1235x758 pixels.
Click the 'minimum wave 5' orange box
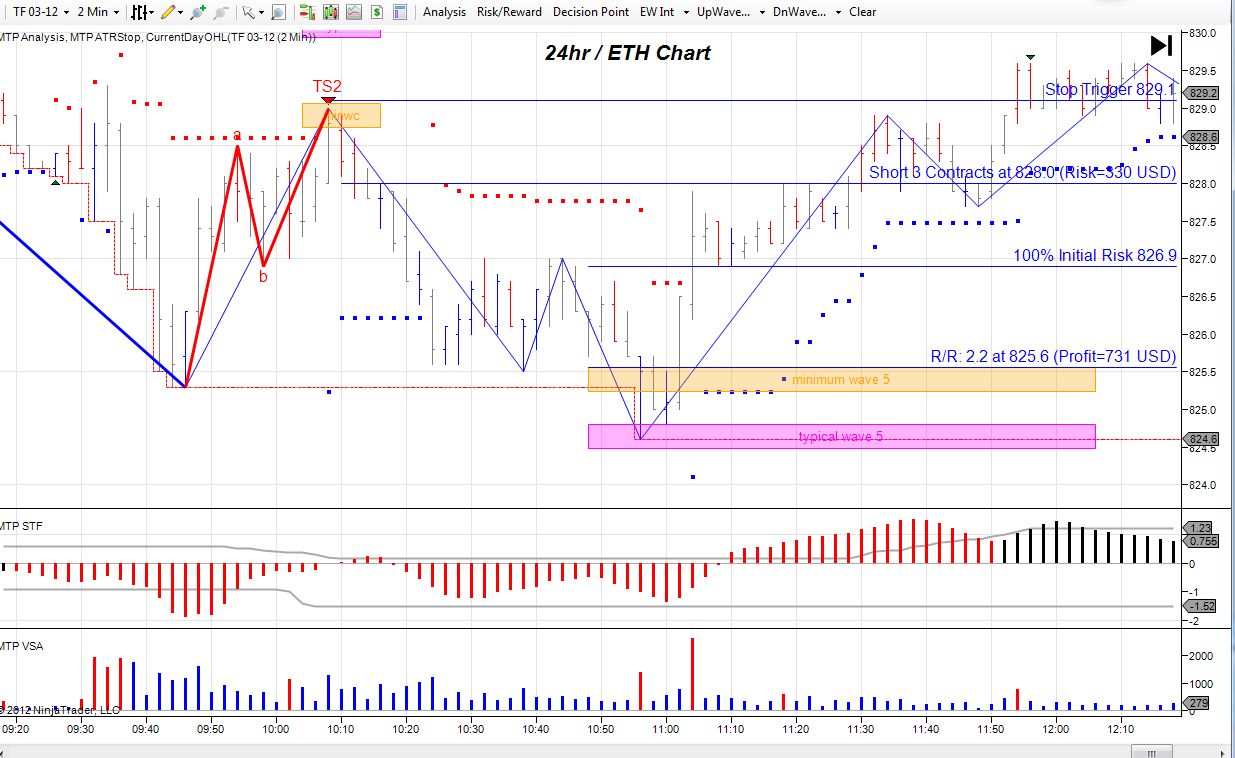[x=842, y=380]
